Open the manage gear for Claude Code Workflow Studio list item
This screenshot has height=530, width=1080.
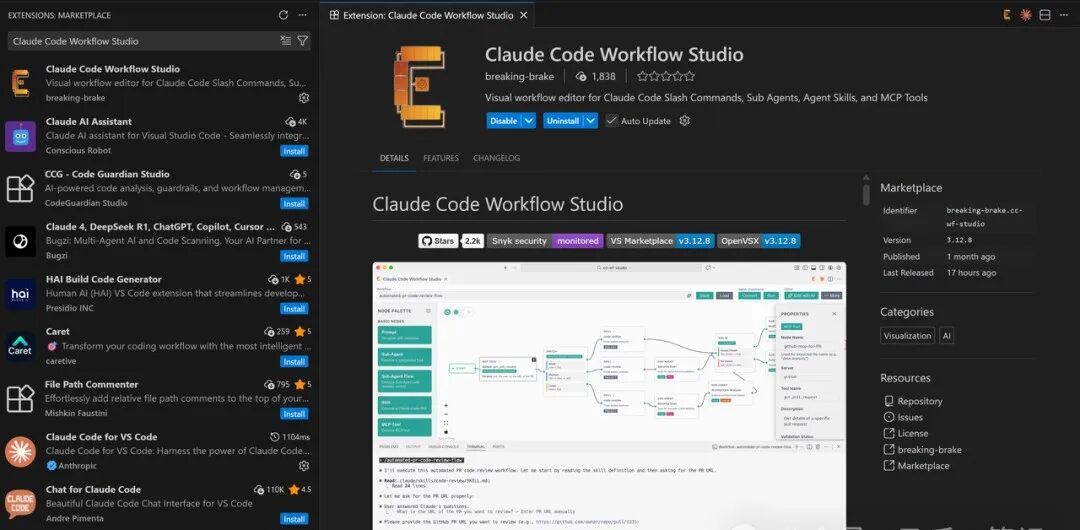304,98
